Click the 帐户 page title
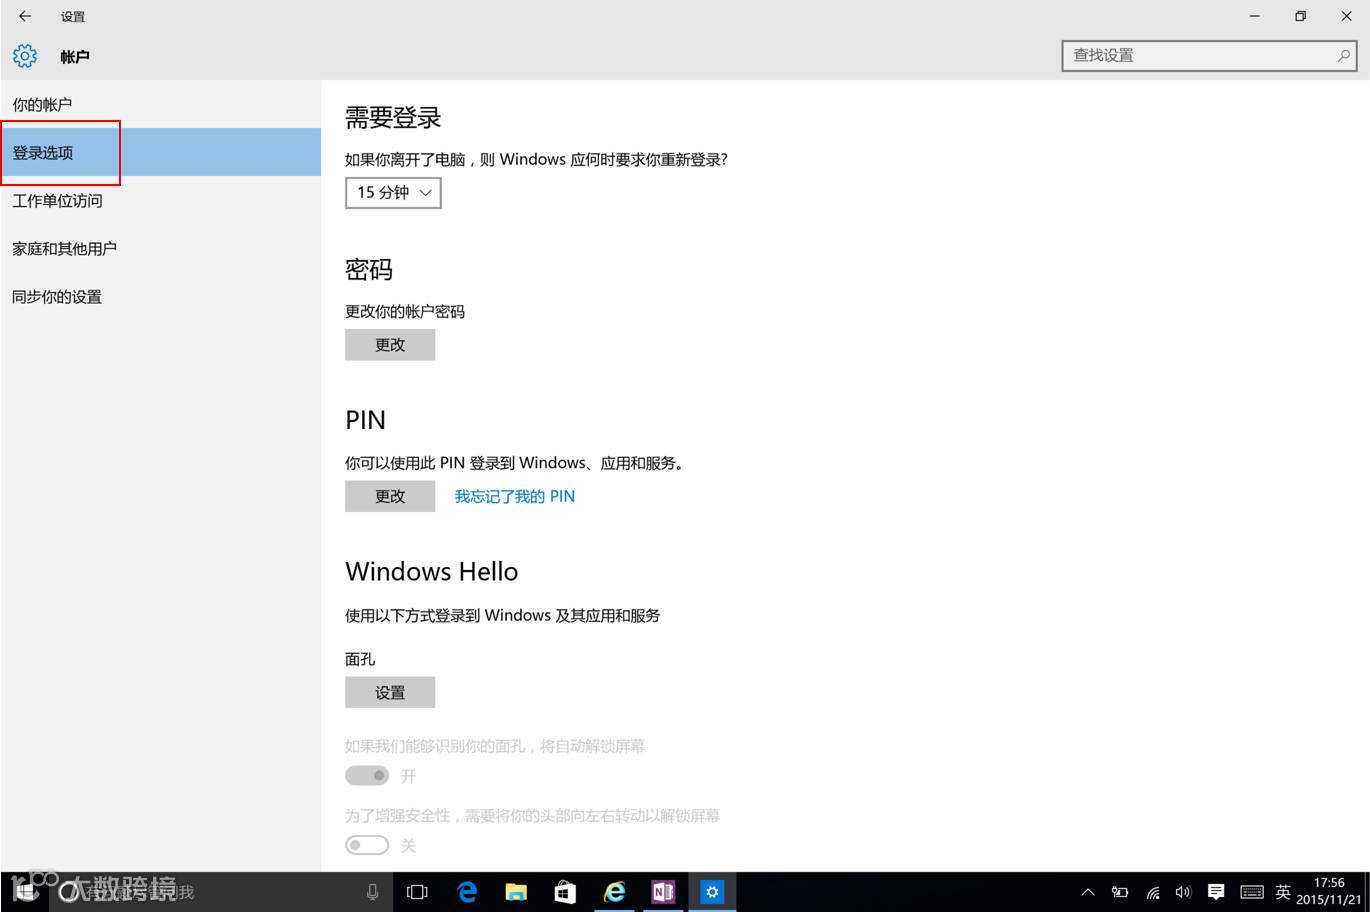The height and width of the screenshot is (912, 1370). [75, 57]
